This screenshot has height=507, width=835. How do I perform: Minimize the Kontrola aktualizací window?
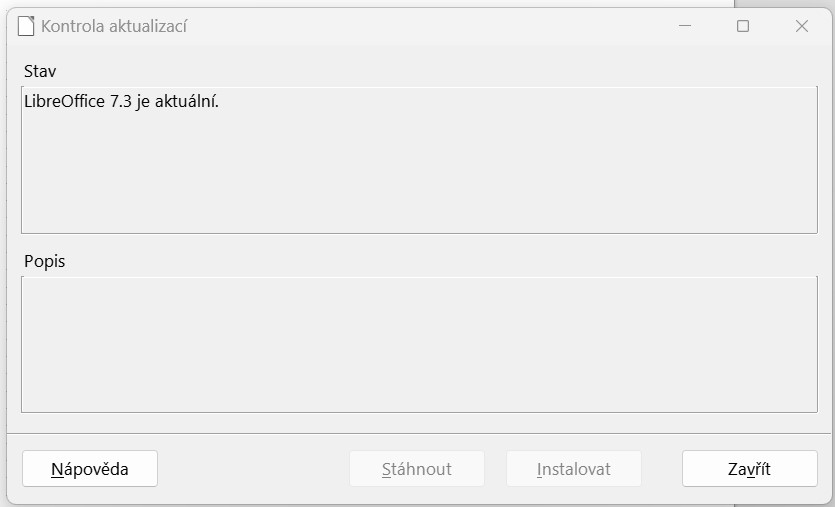(685, 26)
